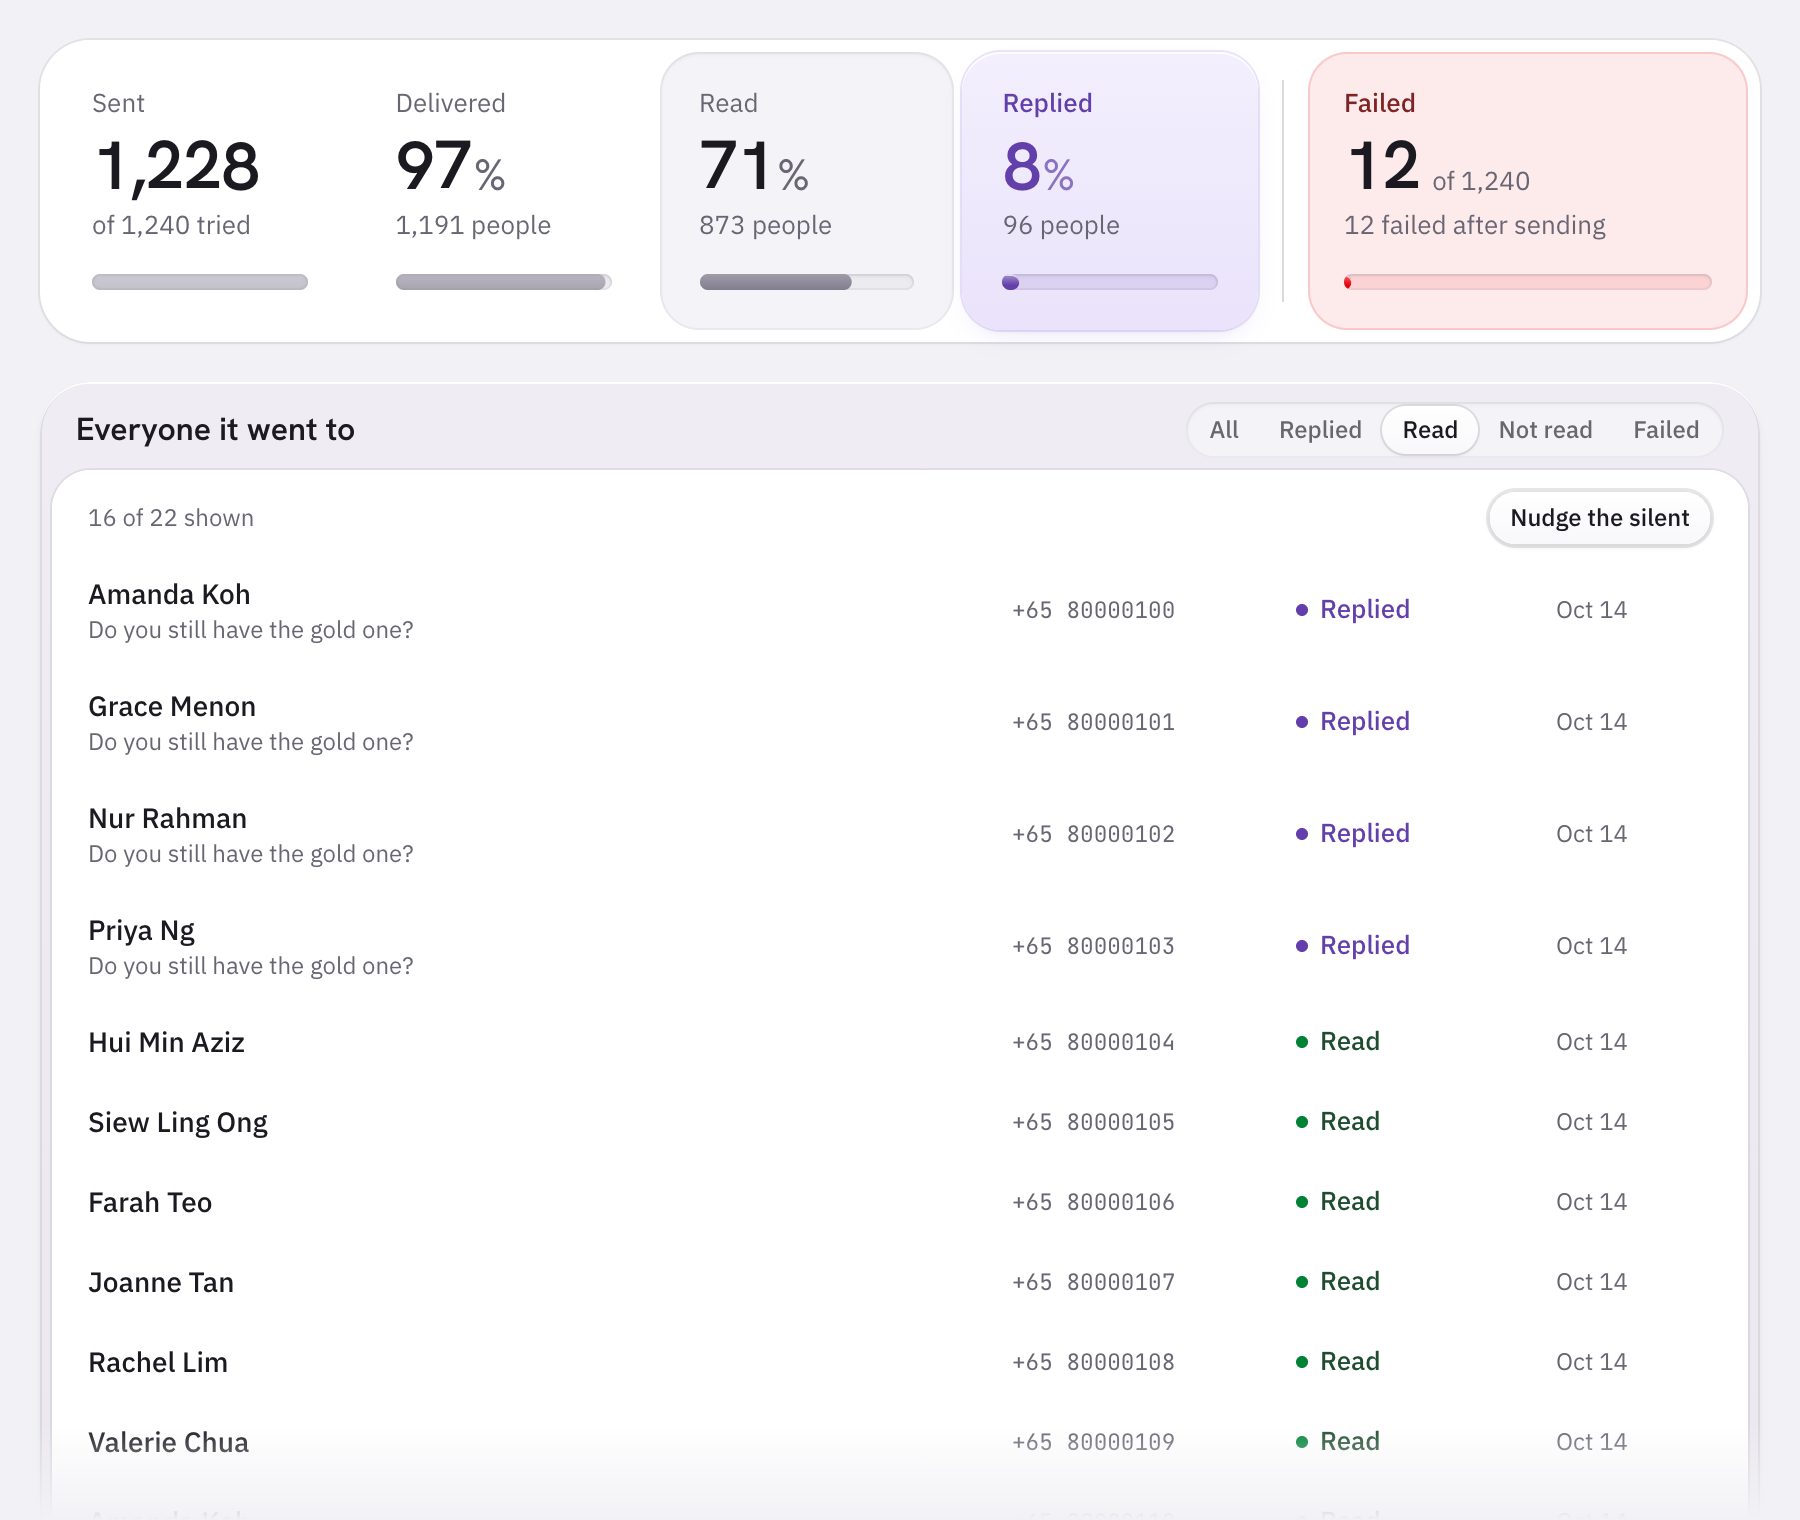The height and width of the screenshot is (1520, 1800).
Task: Select the Read filter tab
Action: point(1430,430)
